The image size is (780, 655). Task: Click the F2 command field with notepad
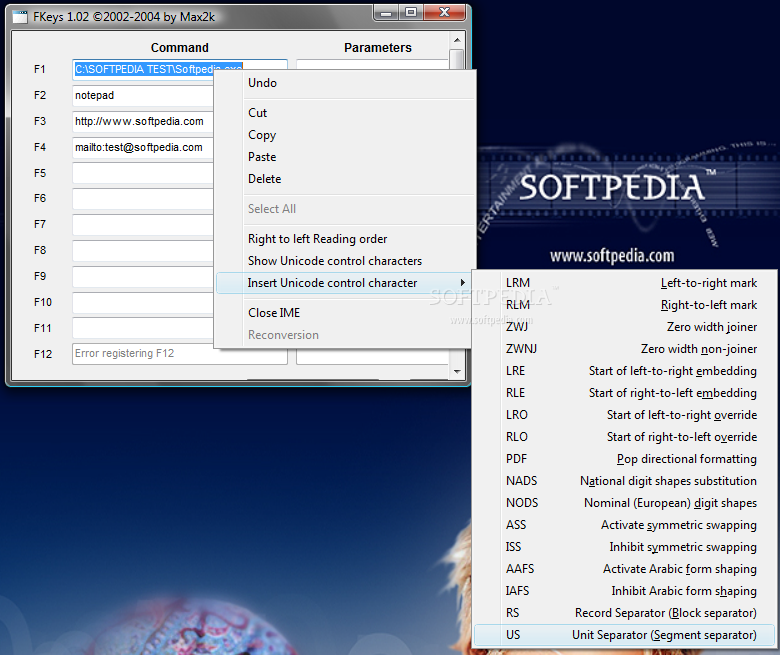pyautogui.click(x=143, y=95)
